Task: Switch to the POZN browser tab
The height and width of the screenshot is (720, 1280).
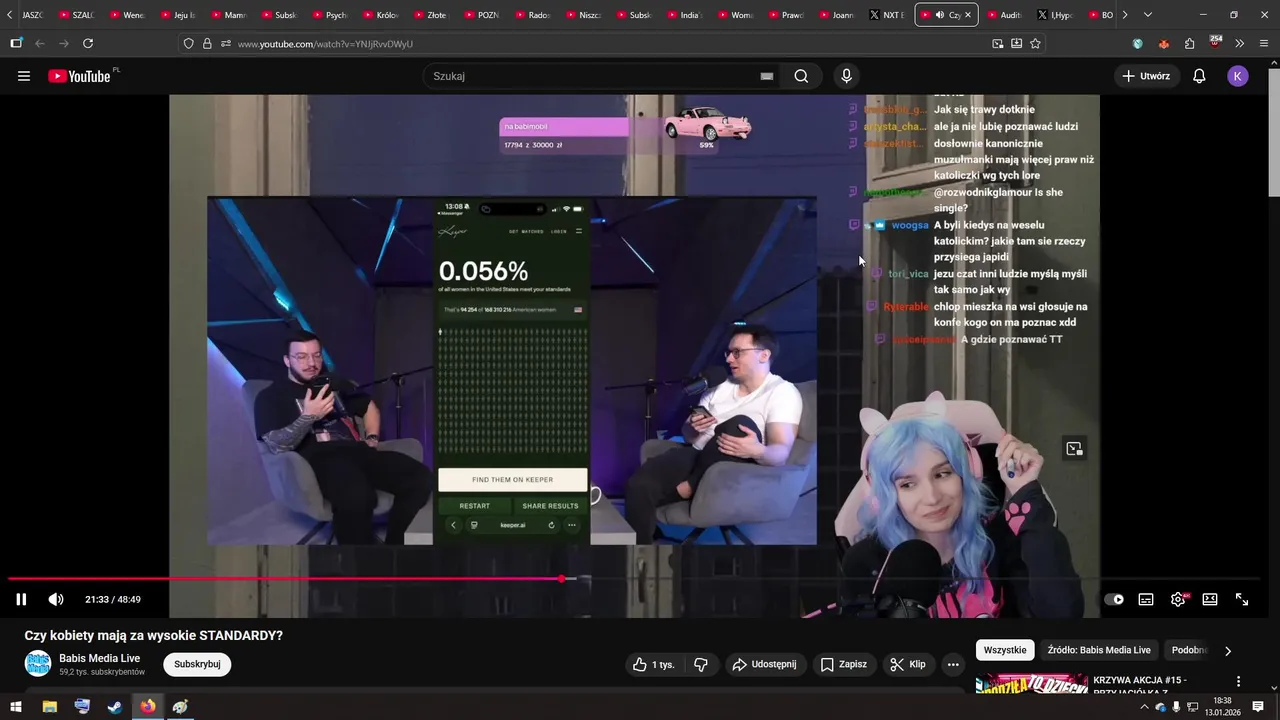Action: [480, 15]
